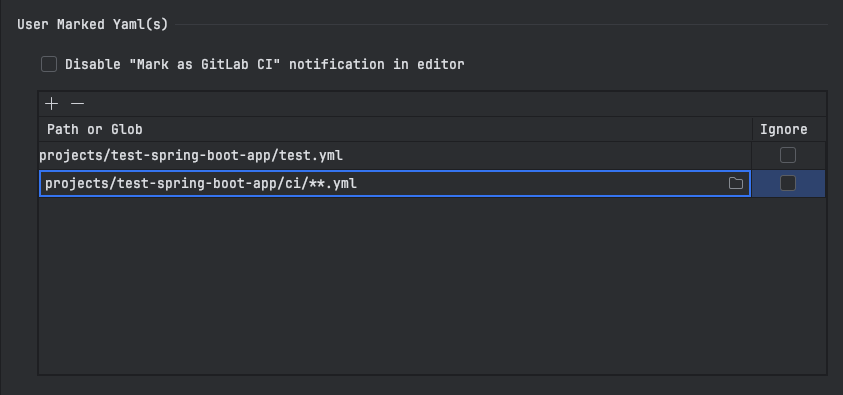The image size is (843, 395).
Task: Toggle Ignore checkbox for ci/**.yml row
Action: point(788,183)
